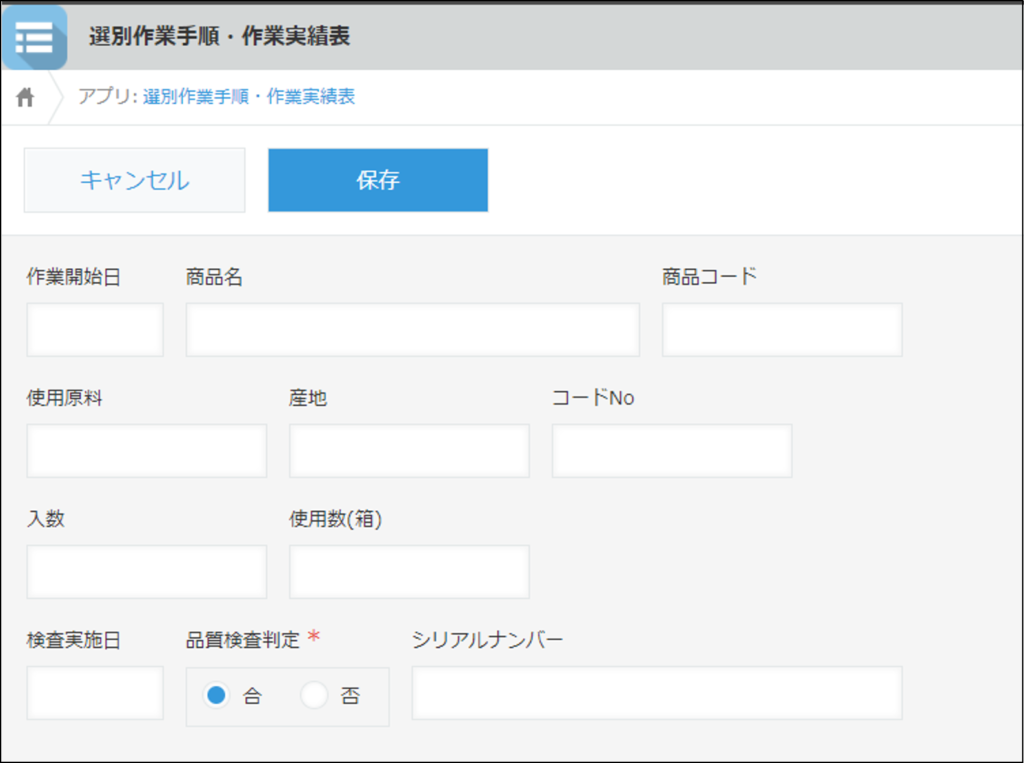The height and width of the screenshot is (763, 1024).
Task: Focus the シリアルナンバー text field
Action: pos(656,693)
